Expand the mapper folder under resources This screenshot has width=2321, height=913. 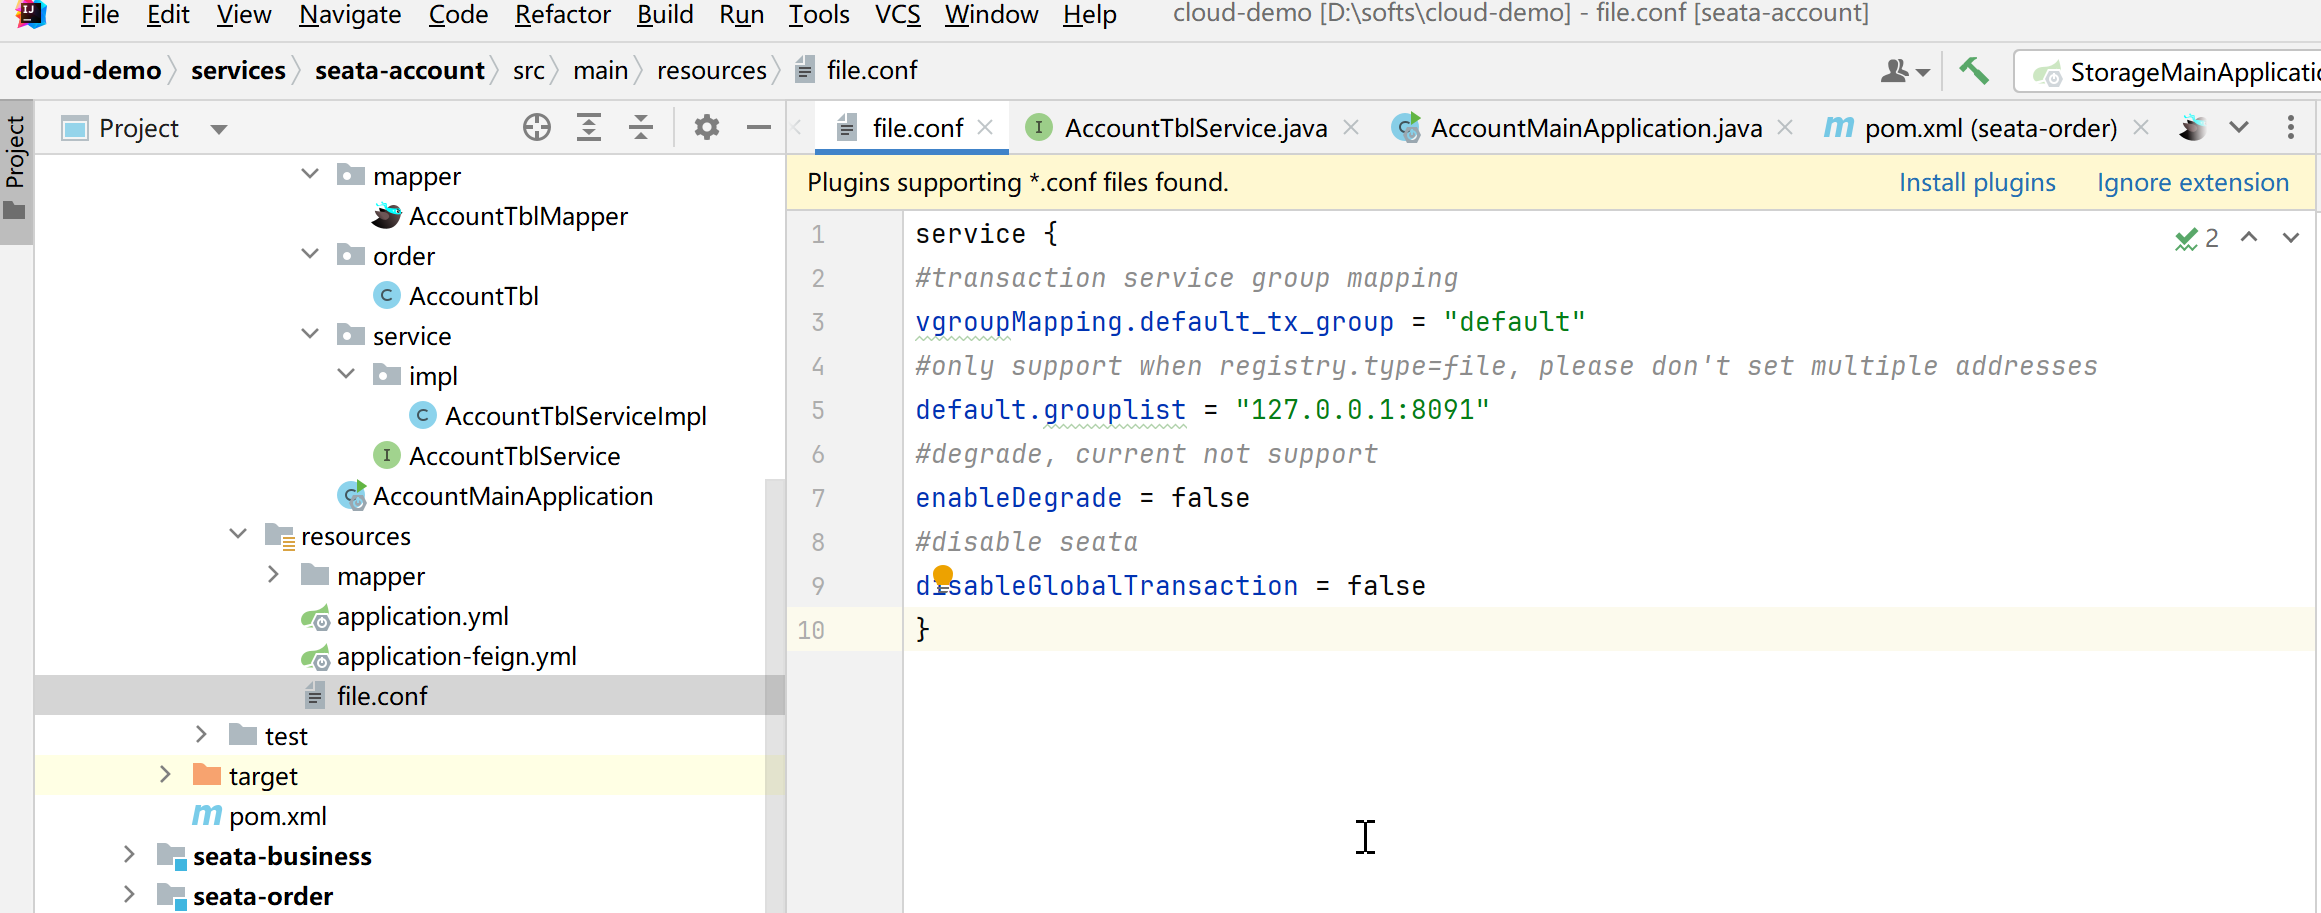[x=273, y=575]
